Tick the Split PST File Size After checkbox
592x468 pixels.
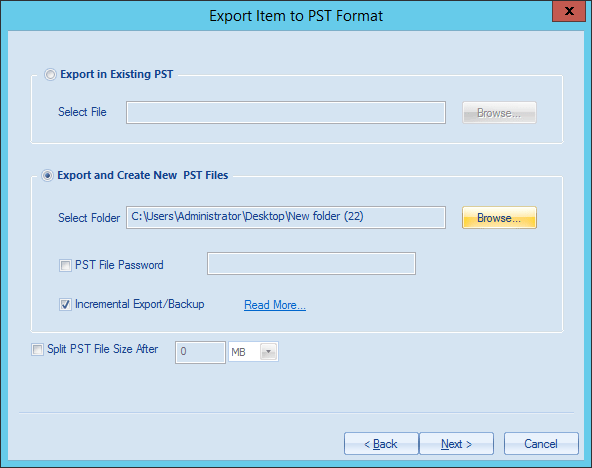(x=37, y=349)
